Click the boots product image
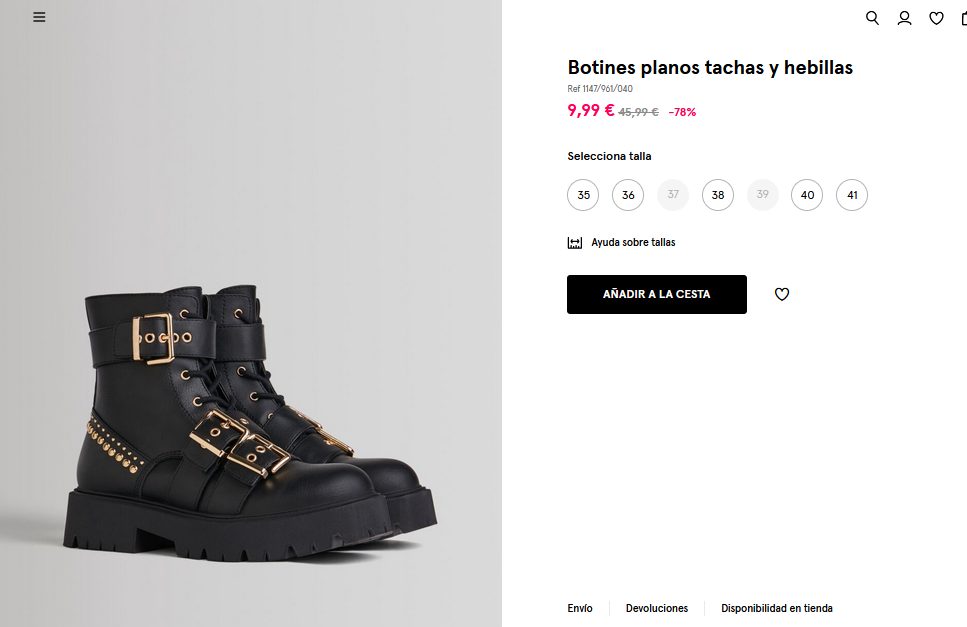The width and height of the screenshot is (967, 627). [x=250, y=420]
